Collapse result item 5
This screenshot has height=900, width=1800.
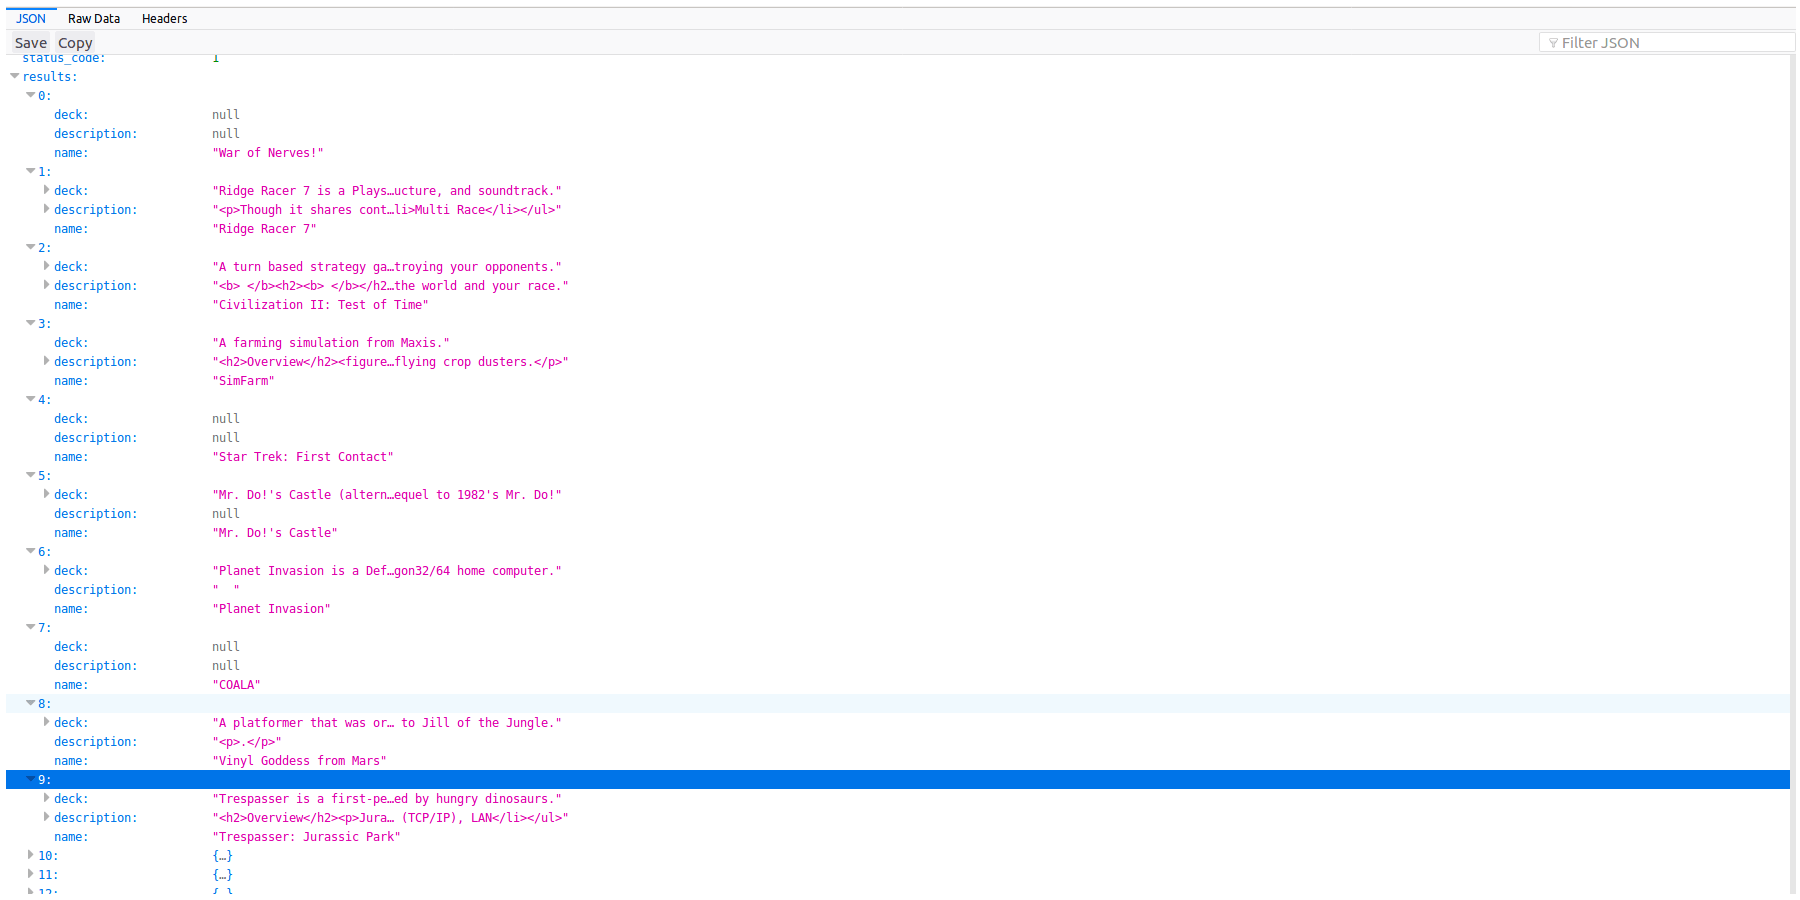[31, 475]
